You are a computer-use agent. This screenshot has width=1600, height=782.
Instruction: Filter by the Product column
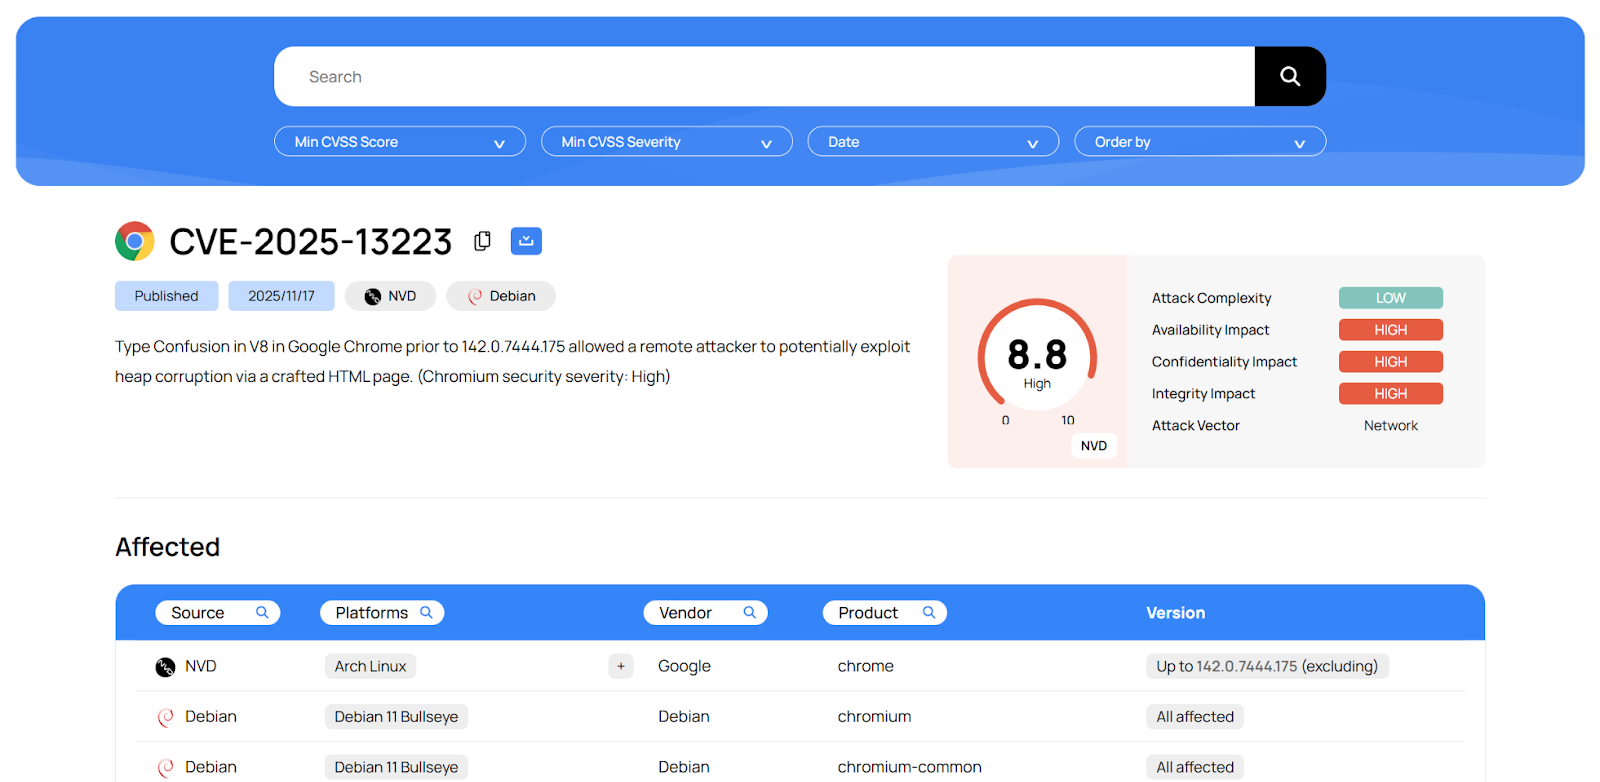[885, 612]
